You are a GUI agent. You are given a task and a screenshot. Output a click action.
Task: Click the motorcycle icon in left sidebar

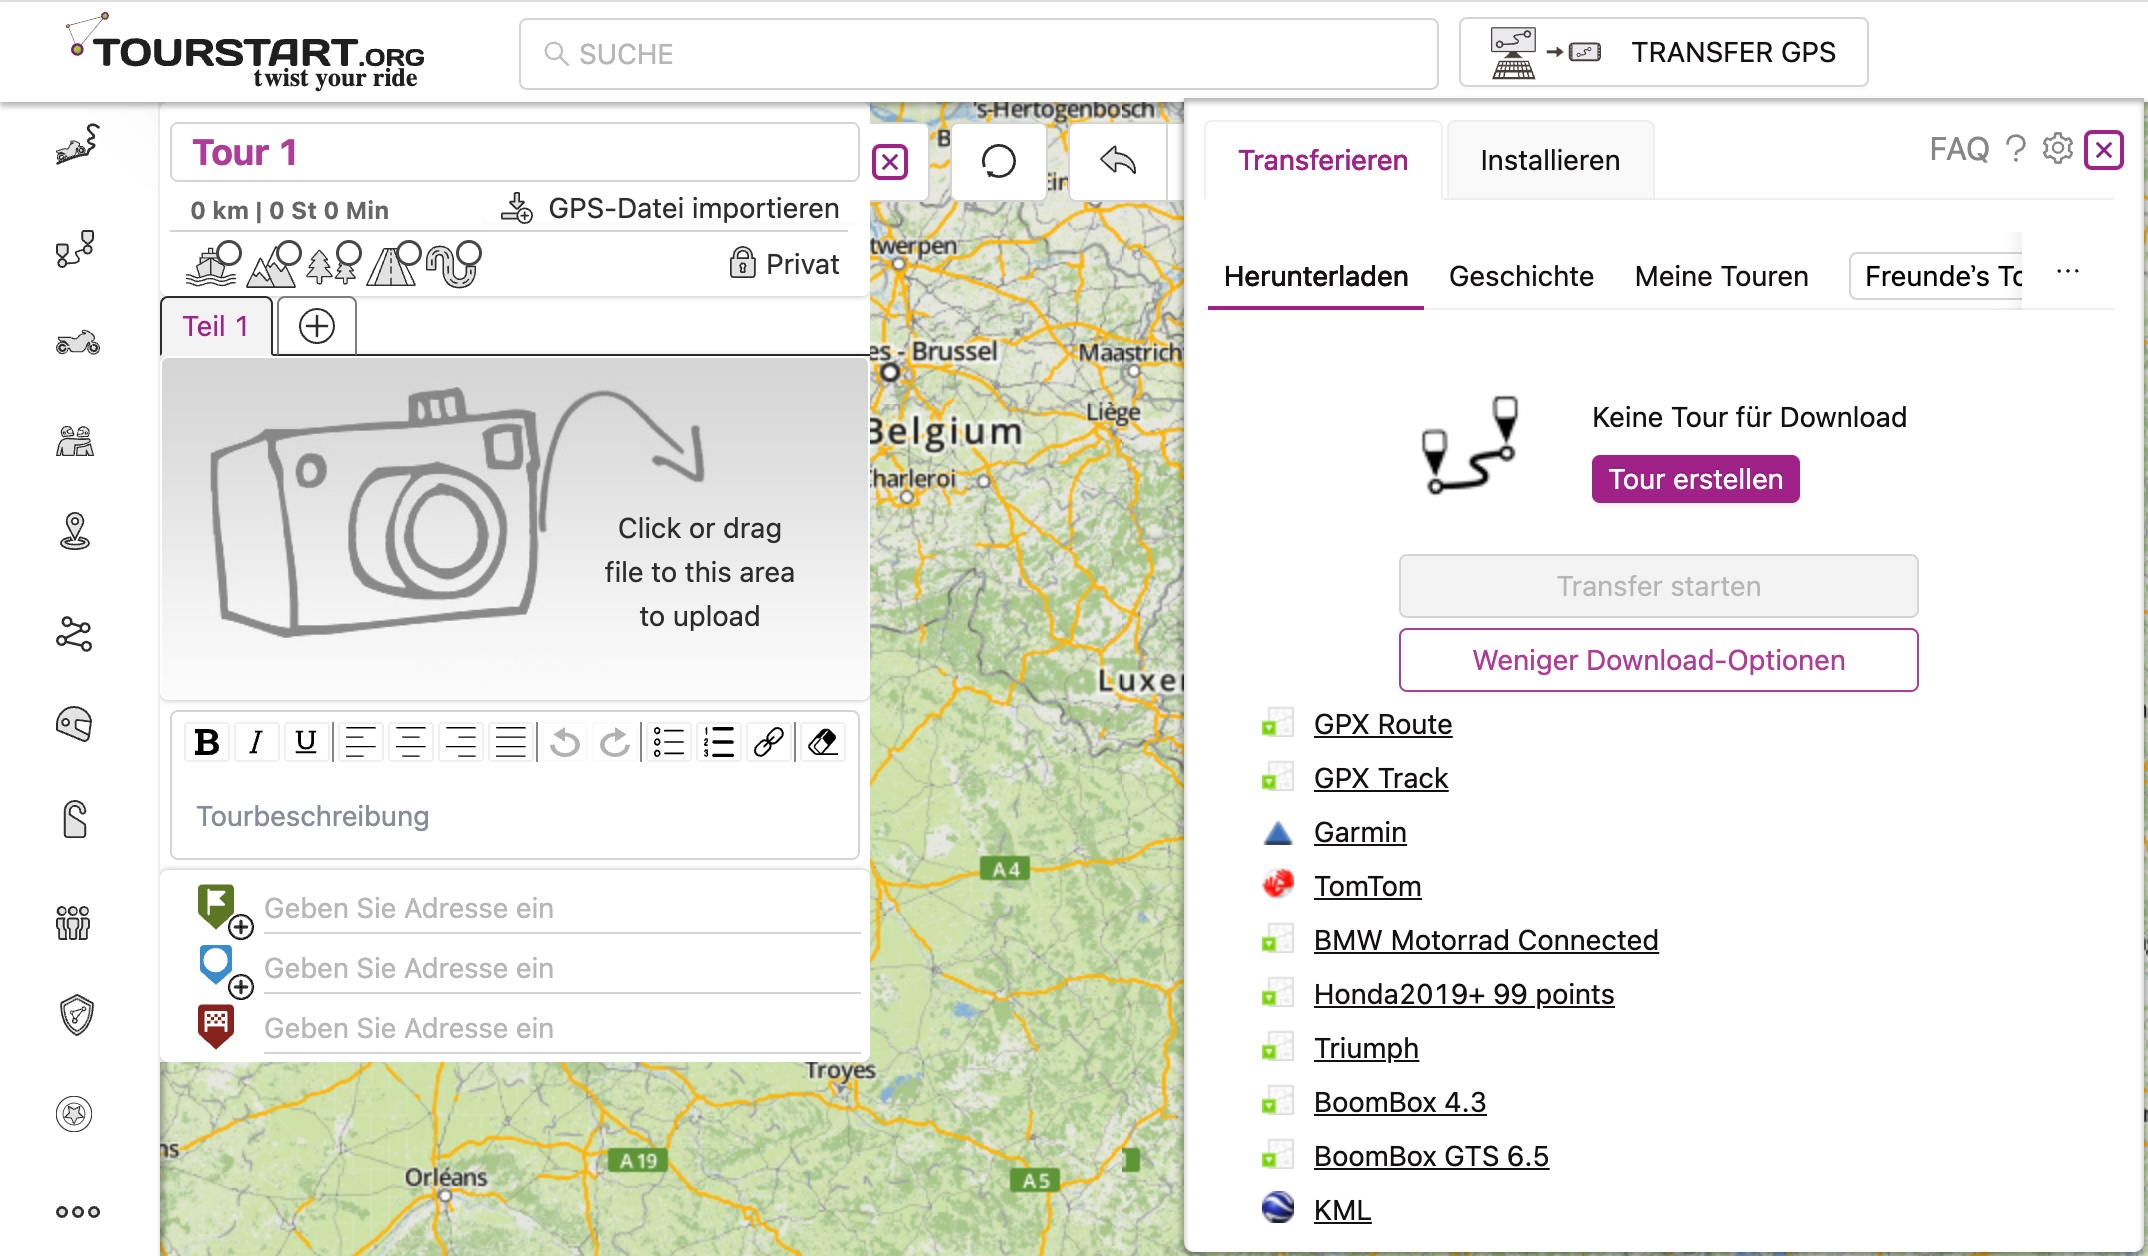click(77, 343)
